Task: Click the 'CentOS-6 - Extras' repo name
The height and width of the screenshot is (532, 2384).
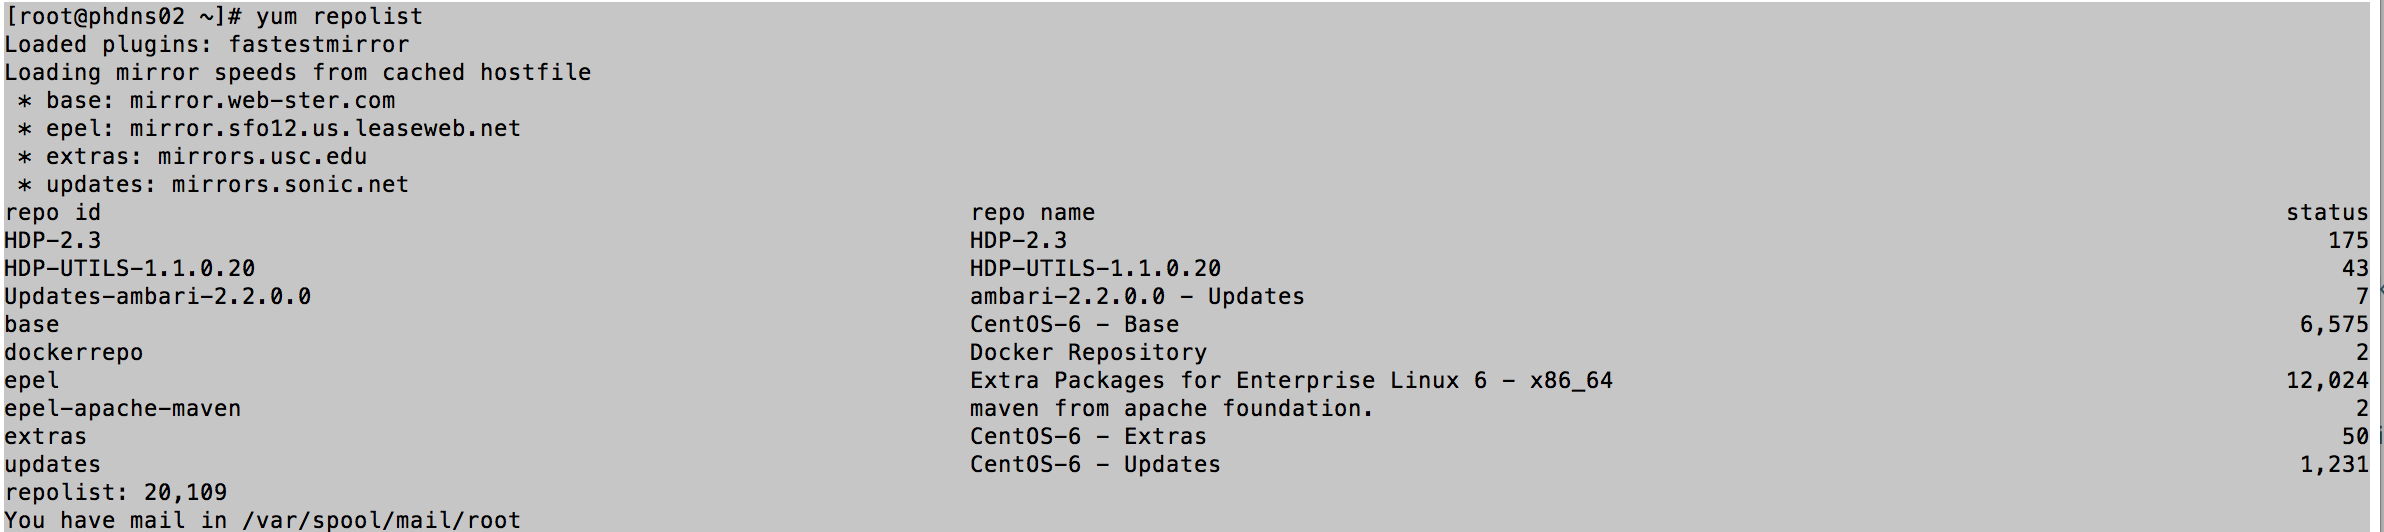Action: [1088, 437]
